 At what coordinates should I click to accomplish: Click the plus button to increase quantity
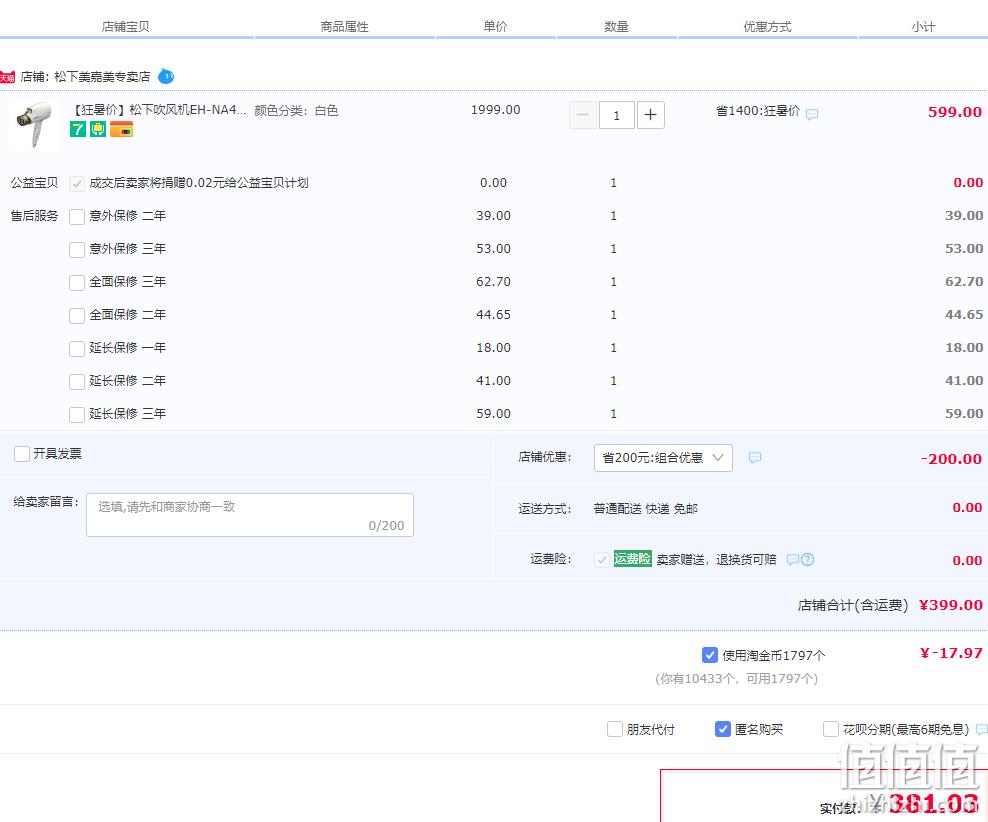tap(650, 115)
